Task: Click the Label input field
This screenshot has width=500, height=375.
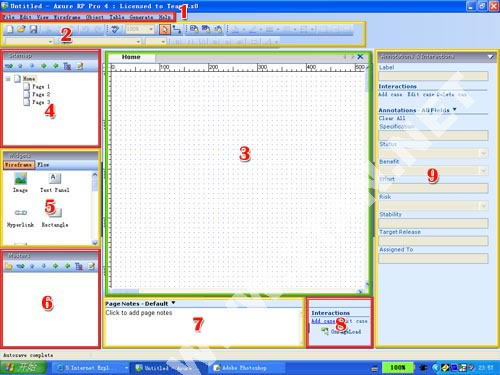Action: (433, 76)
